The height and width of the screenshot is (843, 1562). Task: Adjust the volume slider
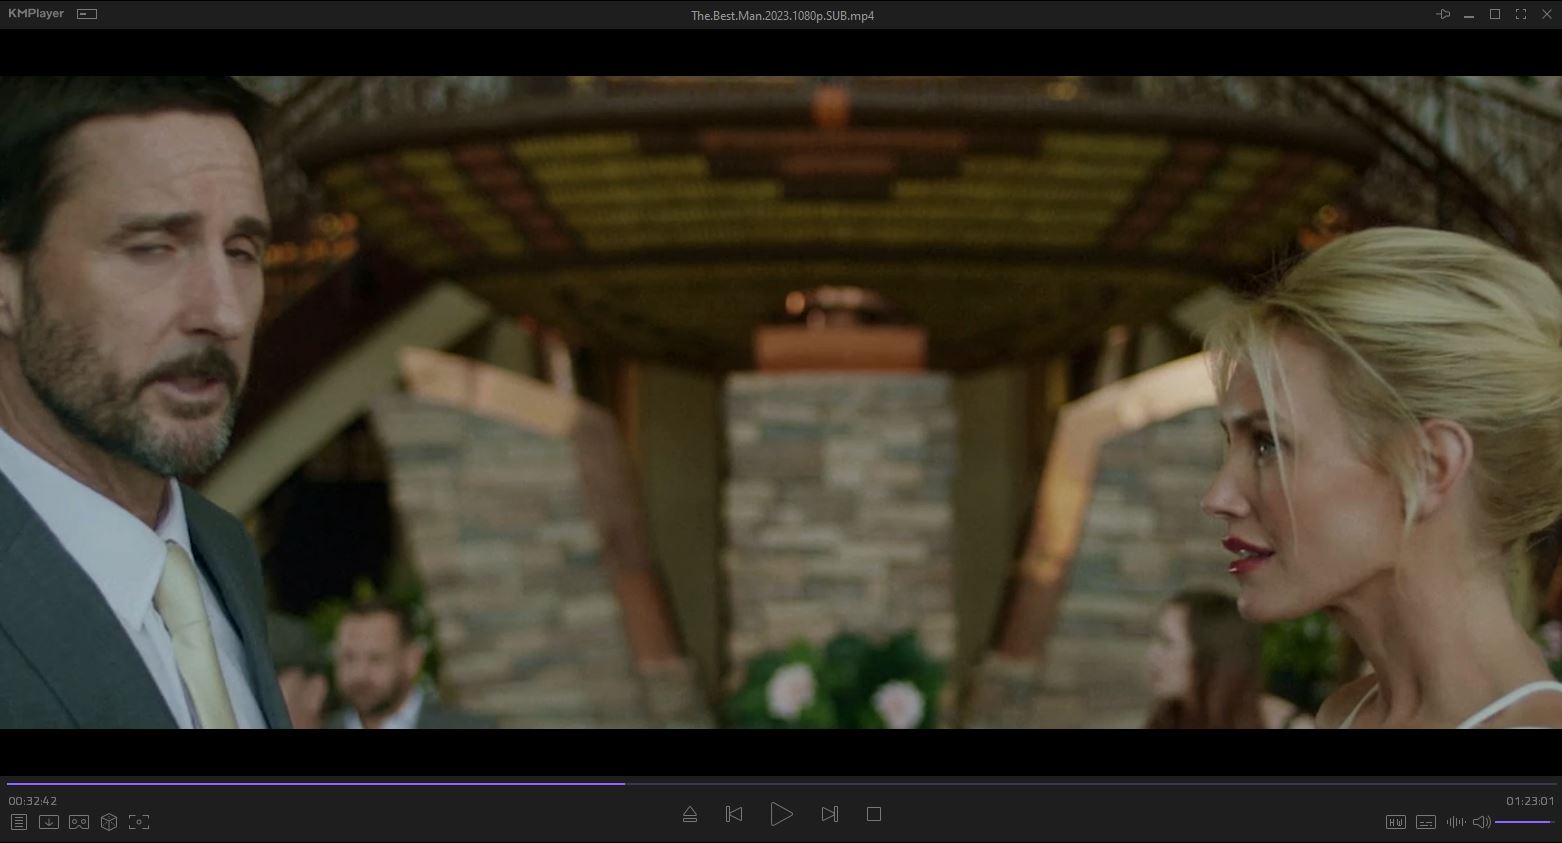1523,822
